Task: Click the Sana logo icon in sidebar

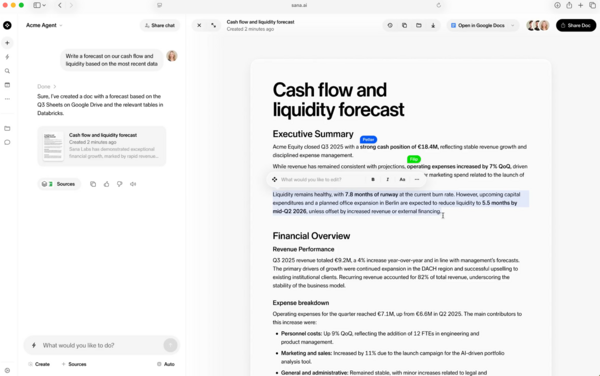Action: pos(7,25)
